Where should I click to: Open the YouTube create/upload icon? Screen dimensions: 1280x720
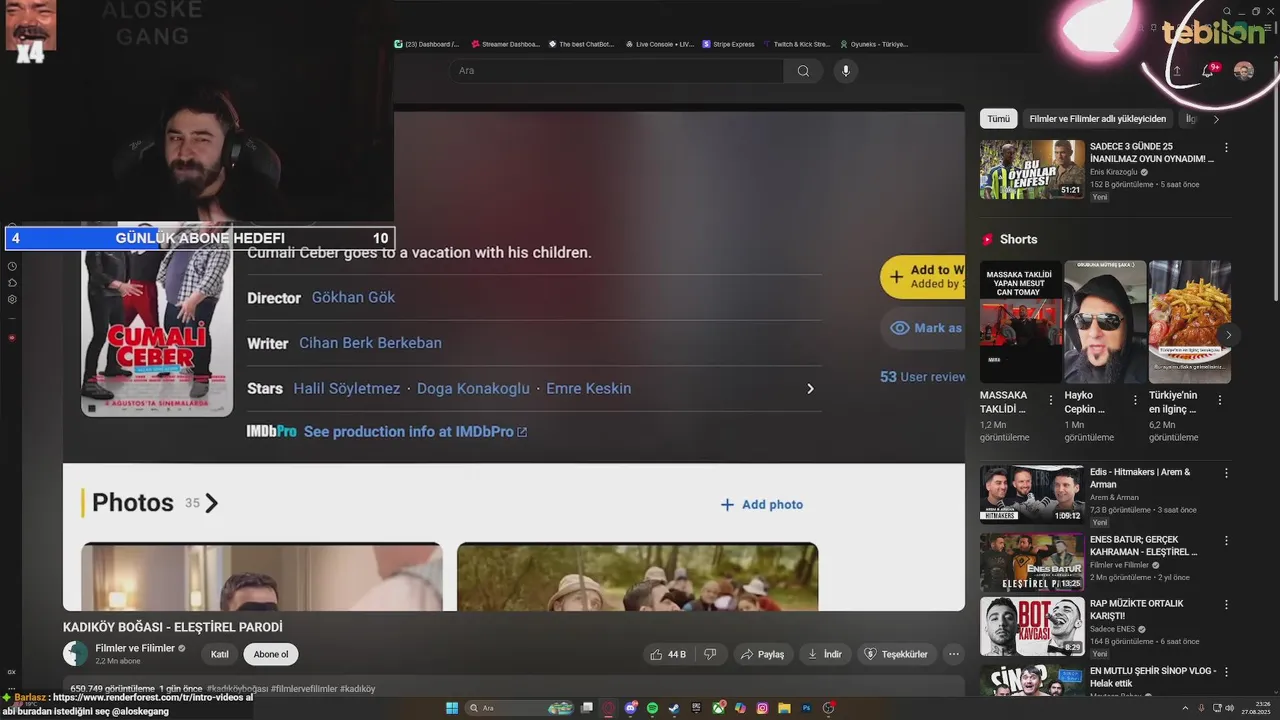tap(1177, 71)
